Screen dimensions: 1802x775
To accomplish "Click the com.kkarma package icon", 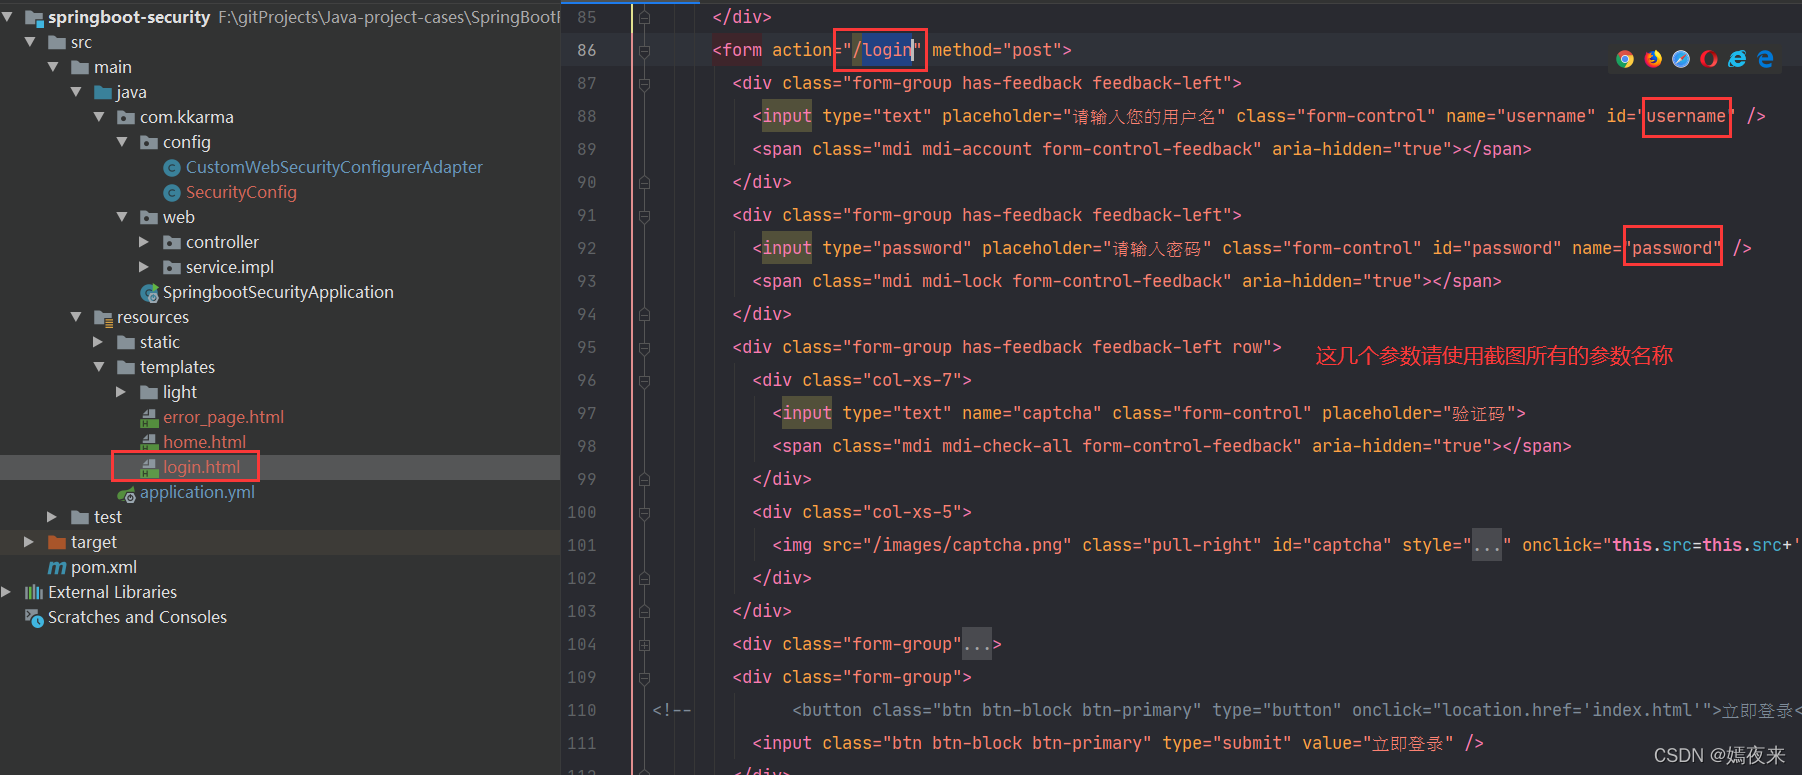I will click(x=126, y=117).
